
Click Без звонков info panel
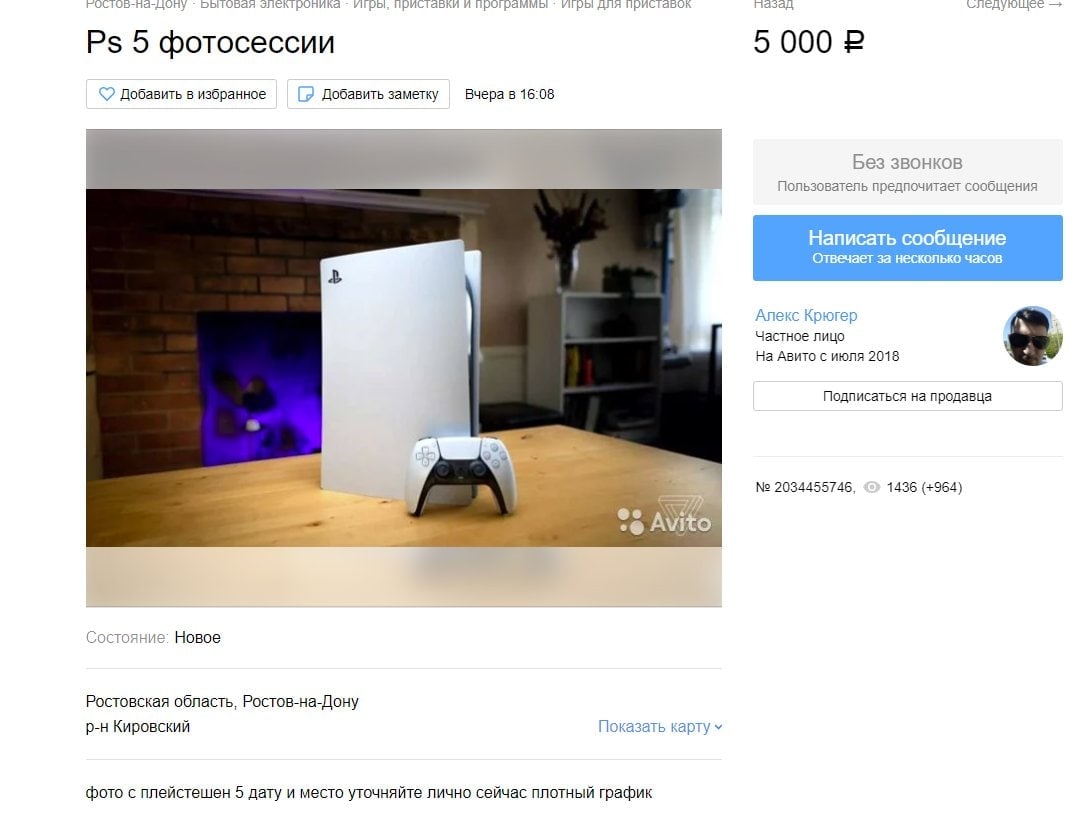(908, 172)
